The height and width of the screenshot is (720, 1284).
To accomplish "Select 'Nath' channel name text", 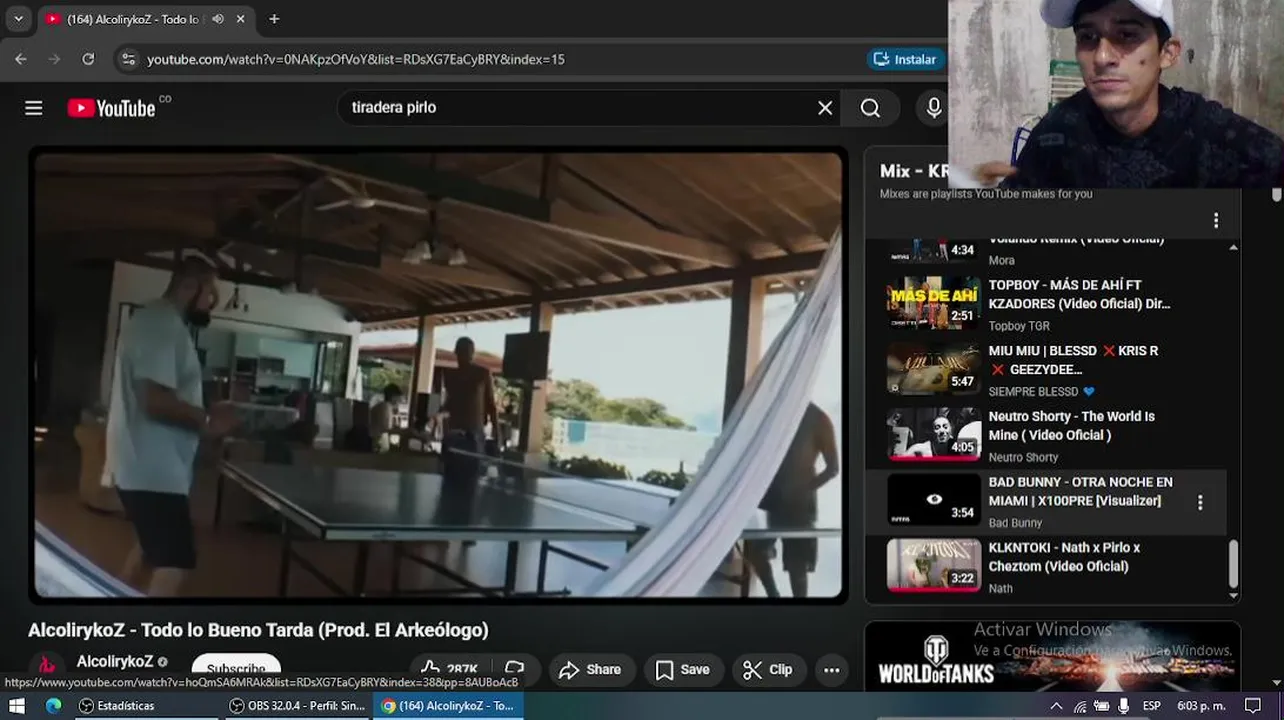I will [x=1001, y=588].
